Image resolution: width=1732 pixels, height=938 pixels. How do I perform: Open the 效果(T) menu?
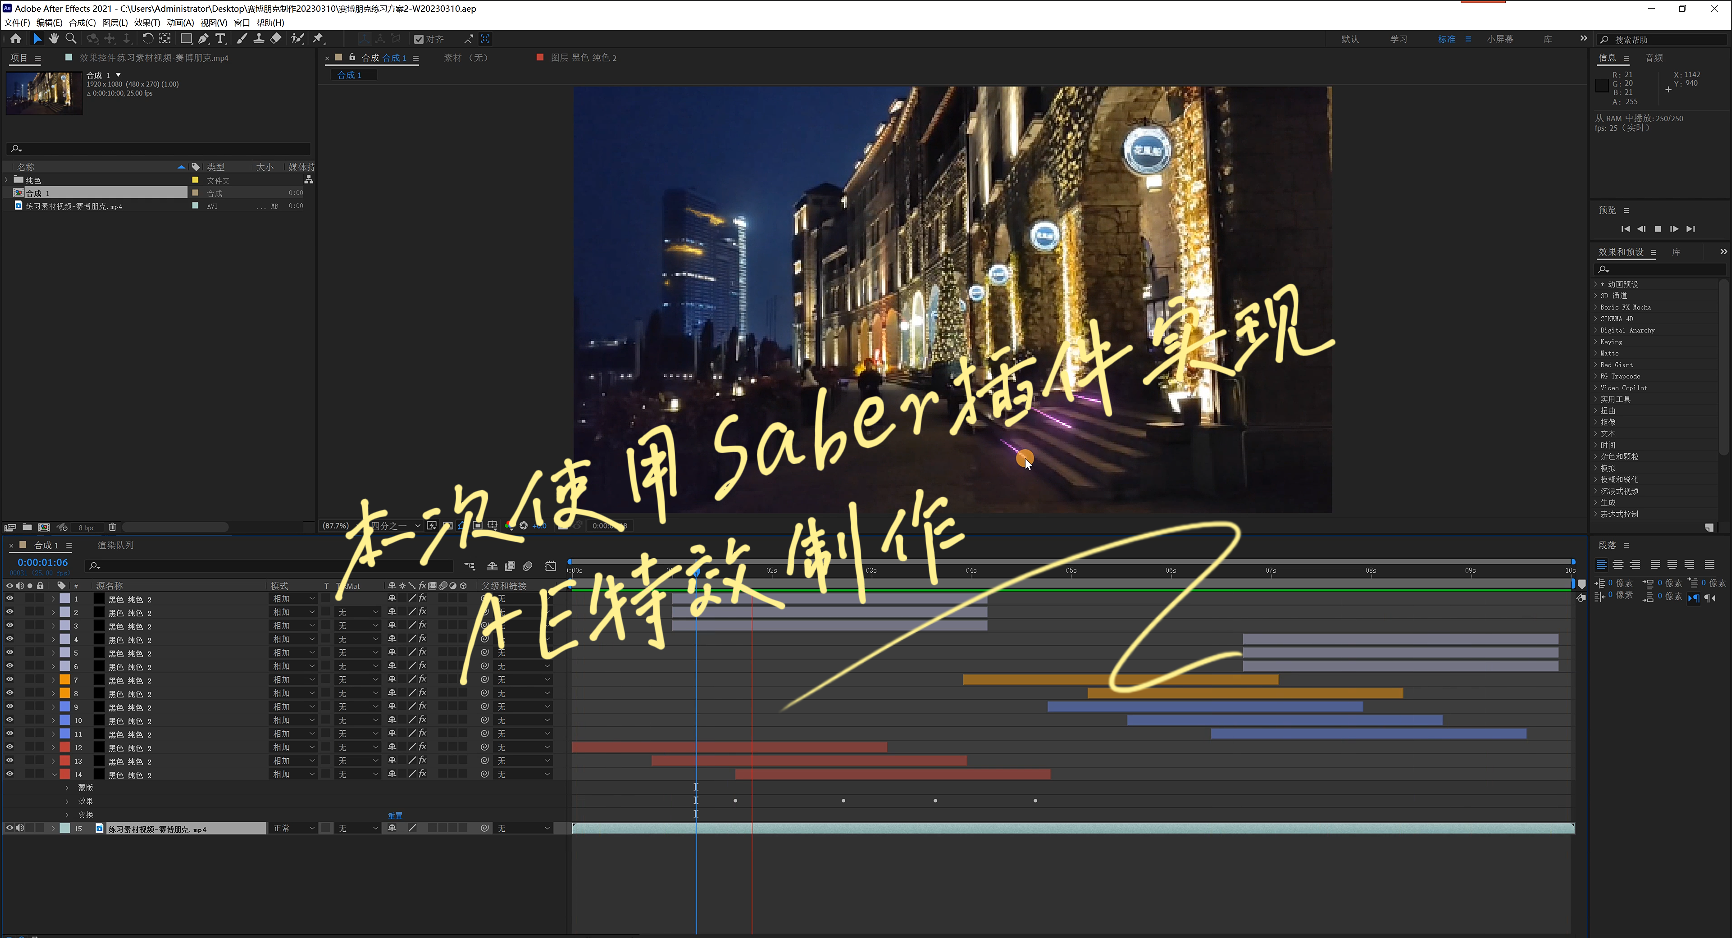147,23
